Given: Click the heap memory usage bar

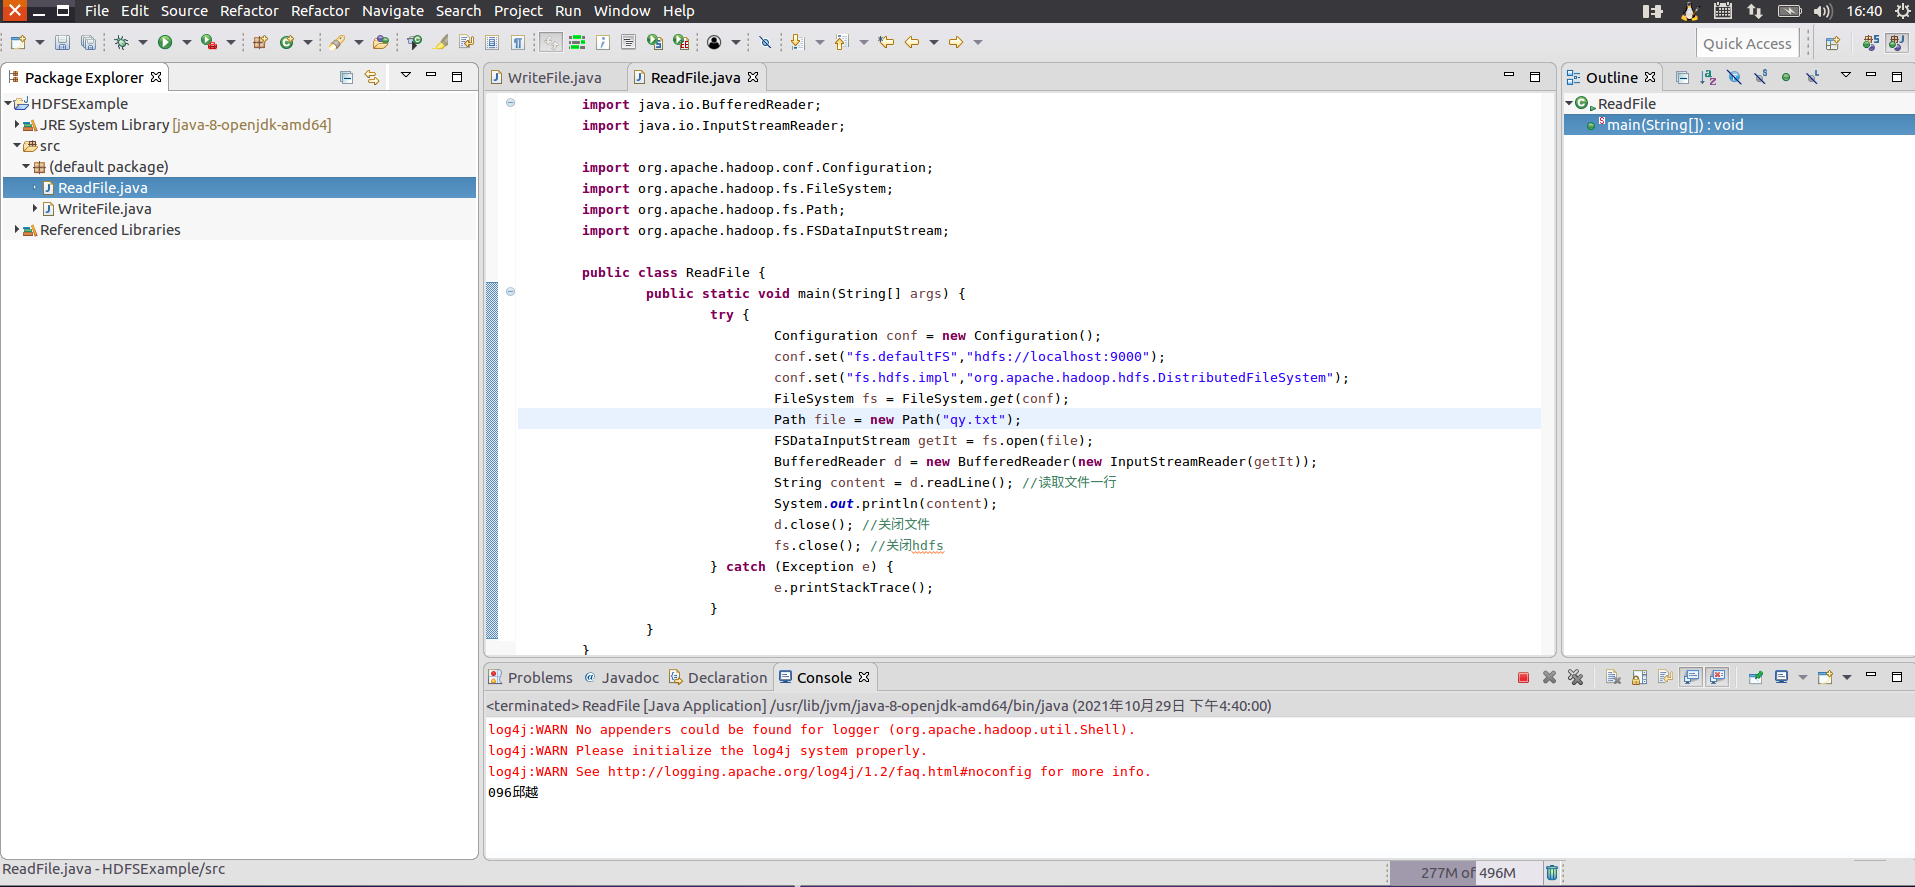Looking at the screenshot, I should pos(1467,873).
